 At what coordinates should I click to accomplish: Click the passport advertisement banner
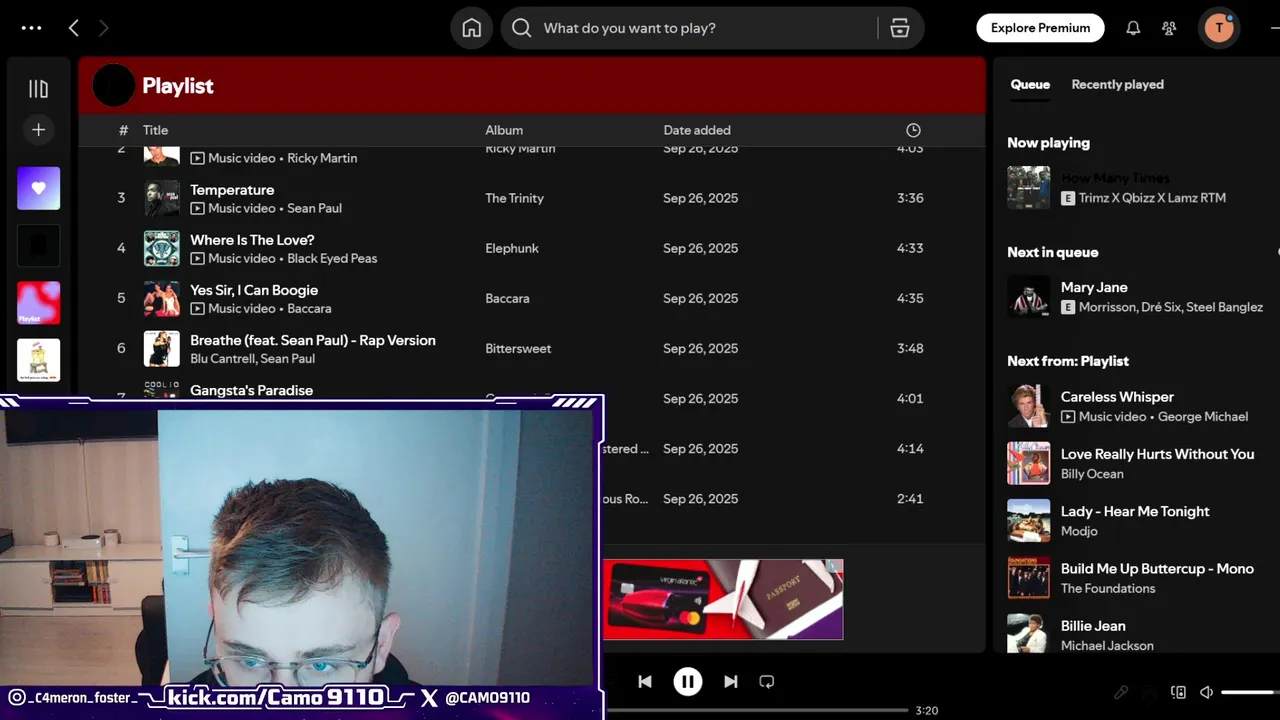723,599
